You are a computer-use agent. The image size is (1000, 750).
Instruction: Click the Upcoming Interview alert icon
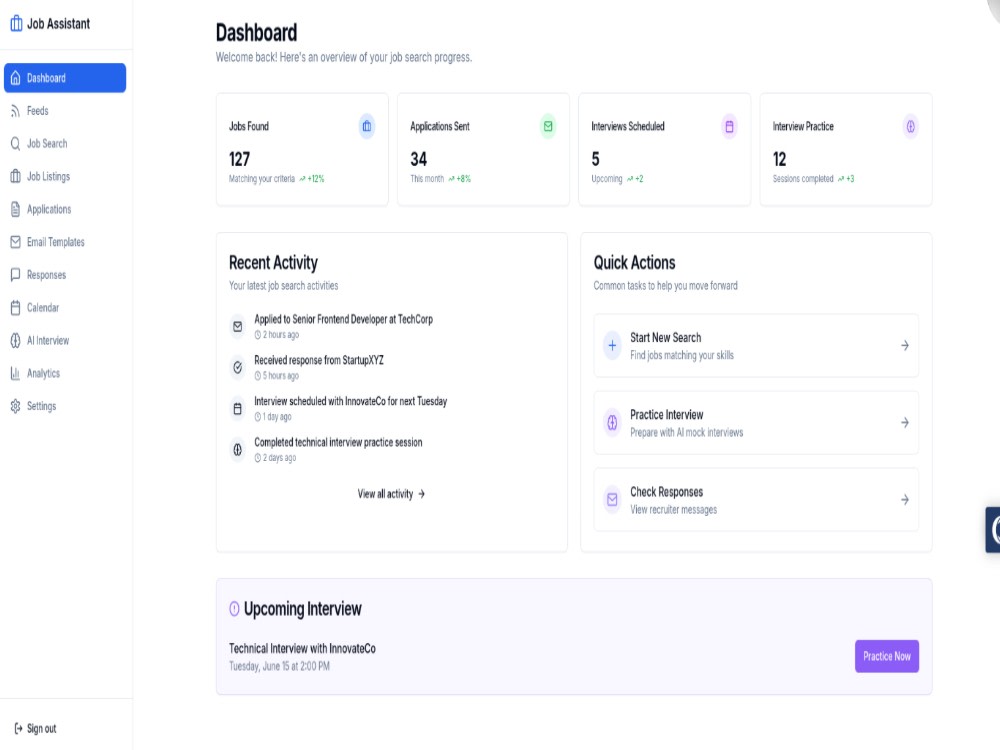[234, 609]
